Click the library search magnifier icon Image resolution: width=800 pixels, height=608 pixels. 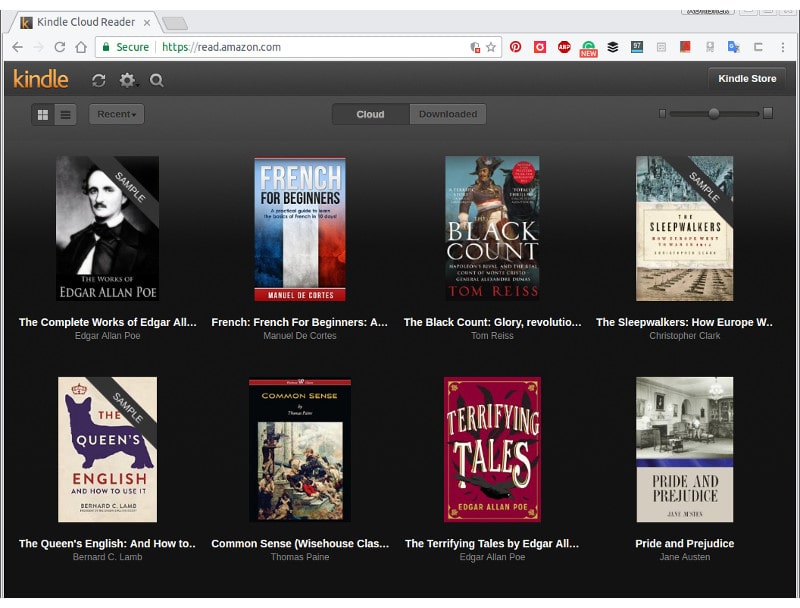point(157,80)
